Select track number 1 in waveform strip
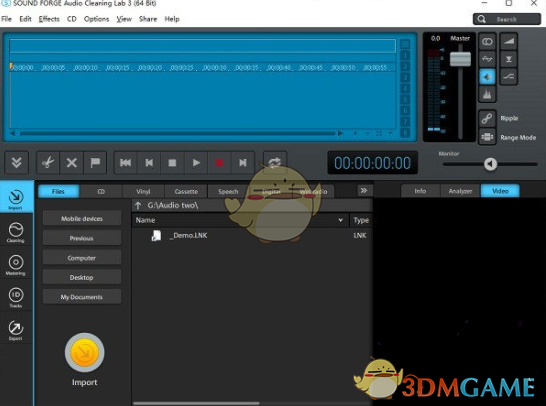The height and width of the screenshot is (406, 546). [x=405, y=55]
